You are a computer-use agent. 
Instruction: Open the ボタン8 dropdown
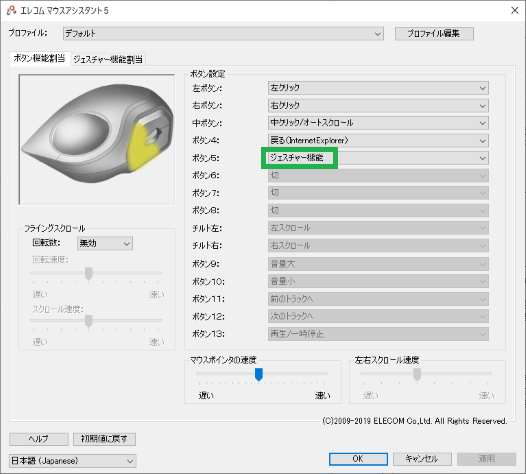click(x=378, y=211)
